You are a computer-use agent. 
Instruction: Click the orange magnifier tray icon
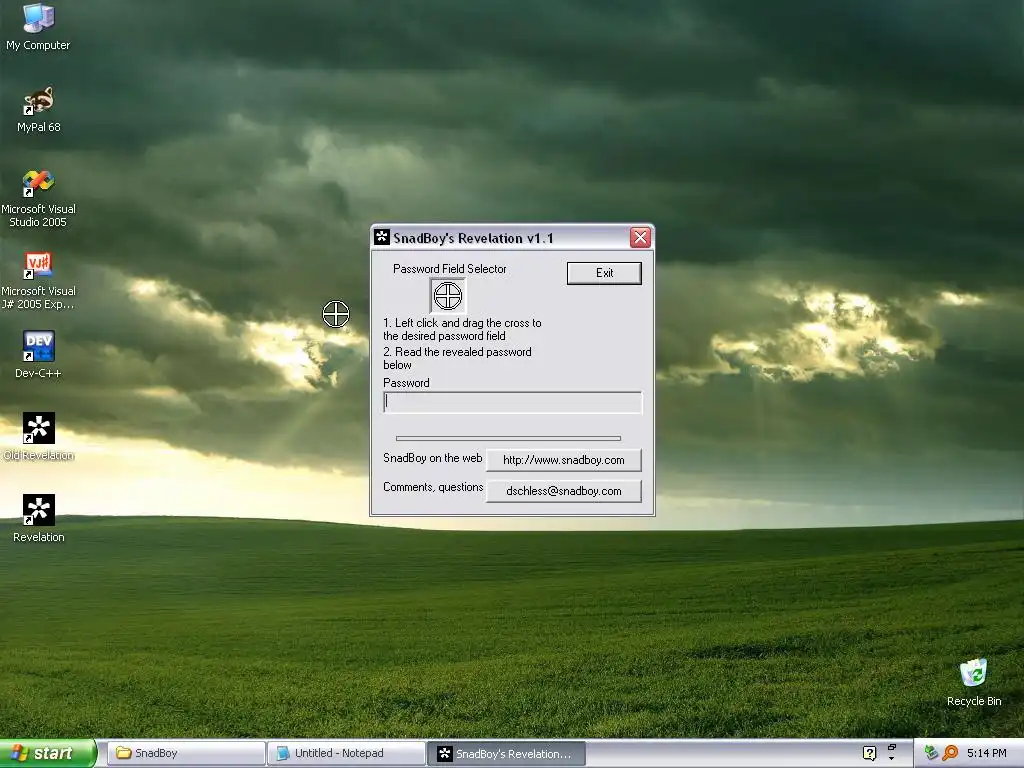pos(950,753)
